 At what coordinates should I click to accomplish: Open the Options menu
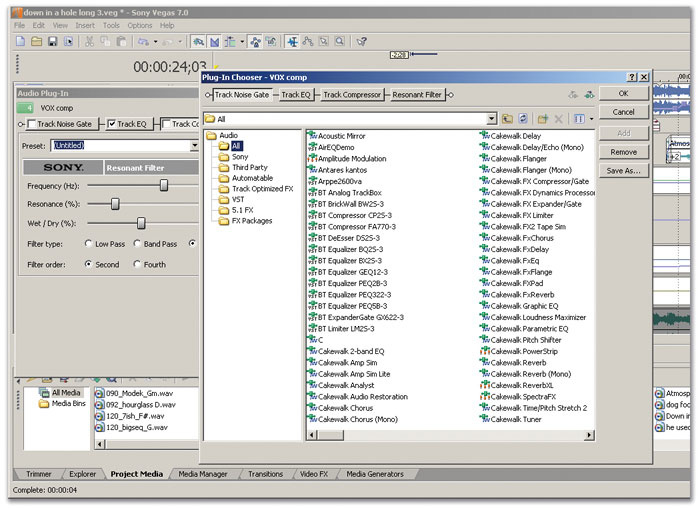(x=140, y=25)
